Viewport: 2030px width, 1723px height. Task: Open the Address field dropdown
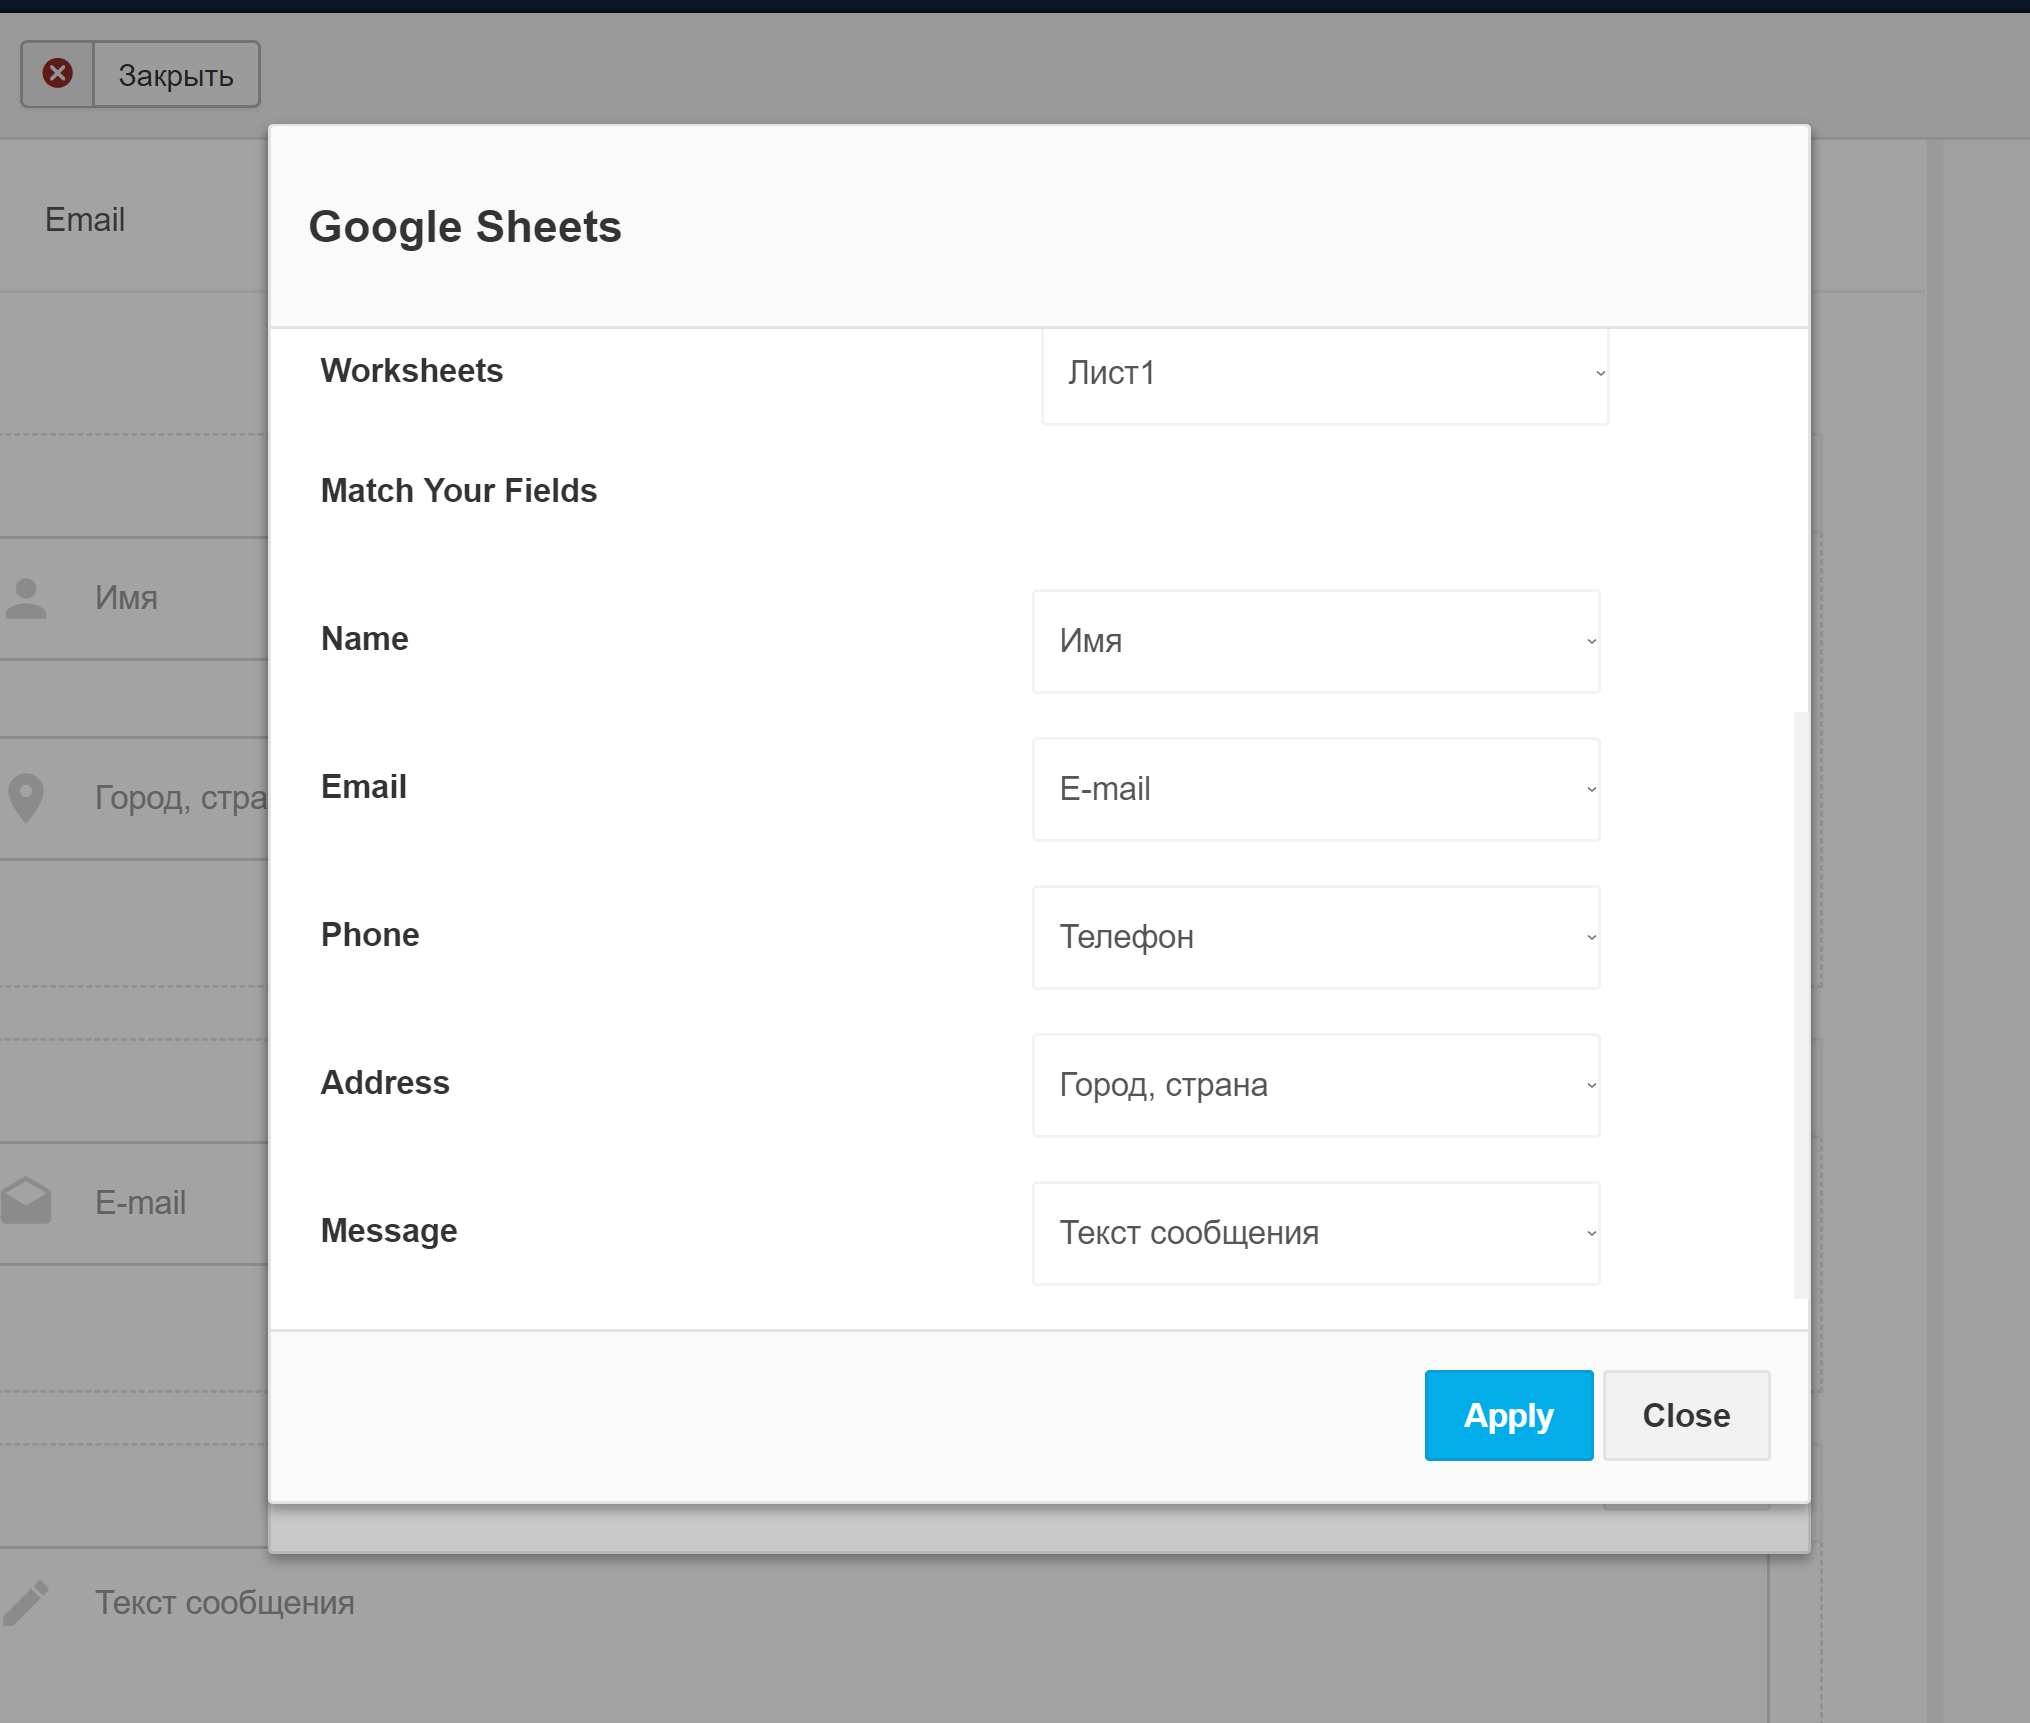tap(1316, 1085)
